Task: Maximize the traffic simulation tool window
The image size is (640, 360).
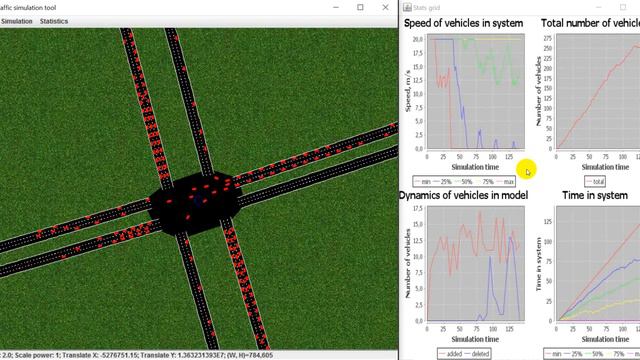Action: (360, 7)
